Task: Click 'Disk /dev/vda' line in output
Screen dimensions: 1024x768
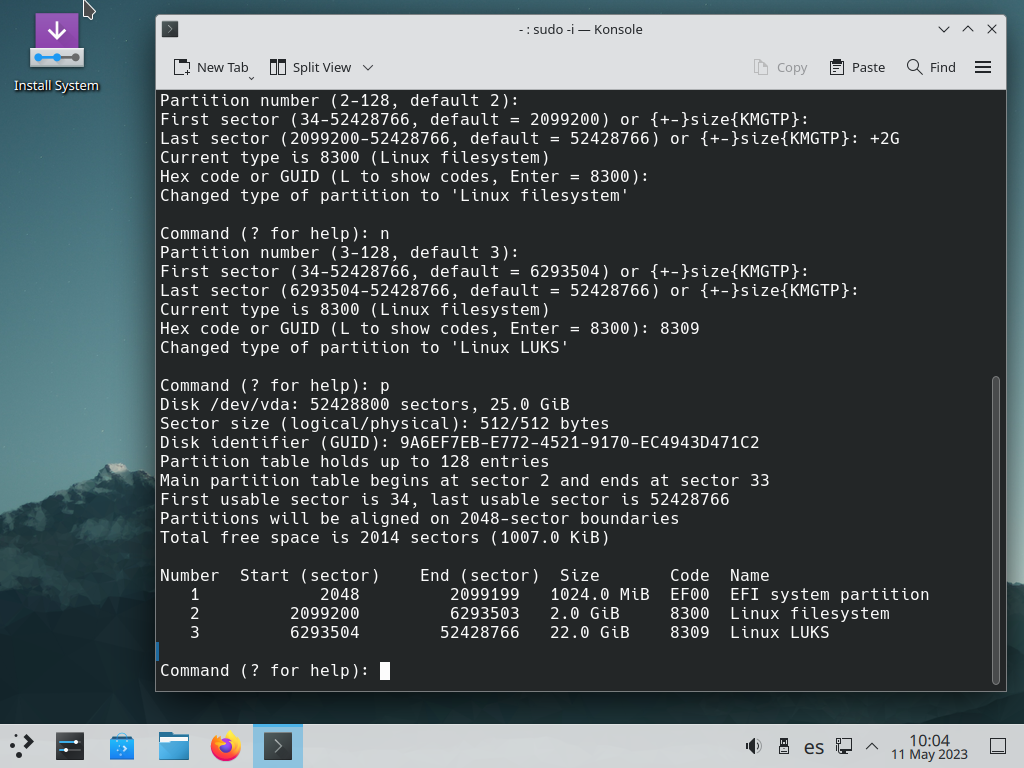Action: (x=364, y=405)
